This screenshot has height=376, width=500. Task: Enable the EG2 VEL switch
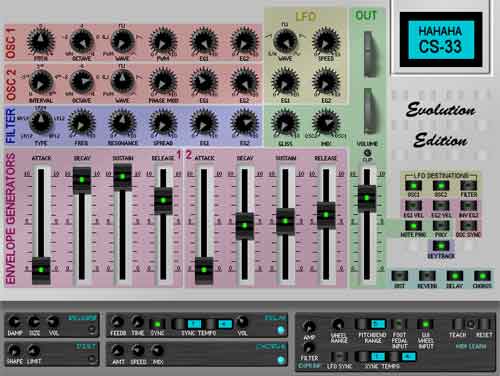click(441, 206)
